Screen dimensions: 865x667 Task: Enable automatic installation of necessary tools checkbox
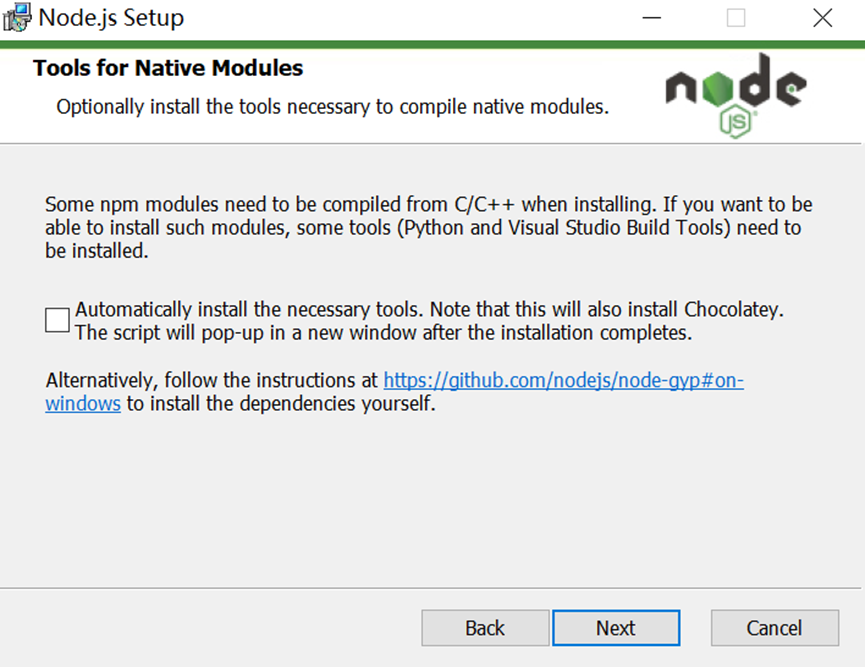pyautogui.click(x=57, y=320)
